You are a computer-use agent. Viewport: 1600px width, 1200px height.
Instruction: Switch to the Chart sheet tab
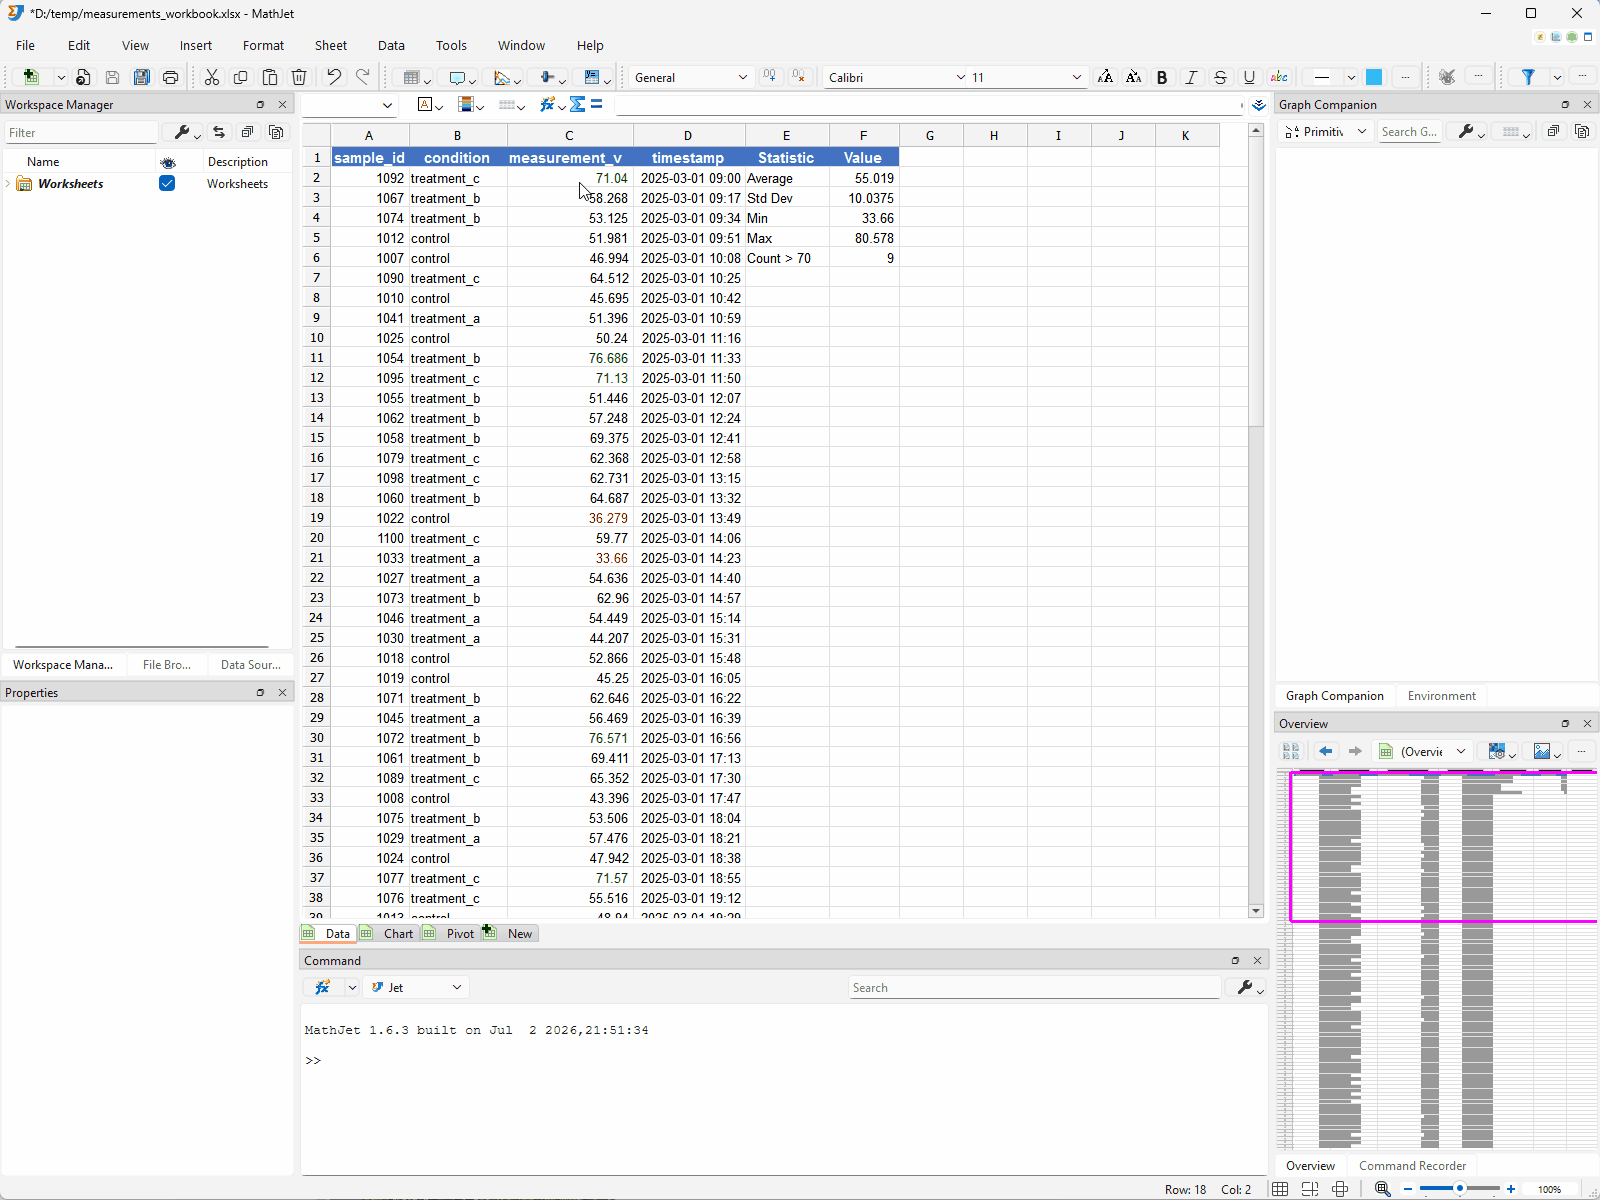(389, 933)
